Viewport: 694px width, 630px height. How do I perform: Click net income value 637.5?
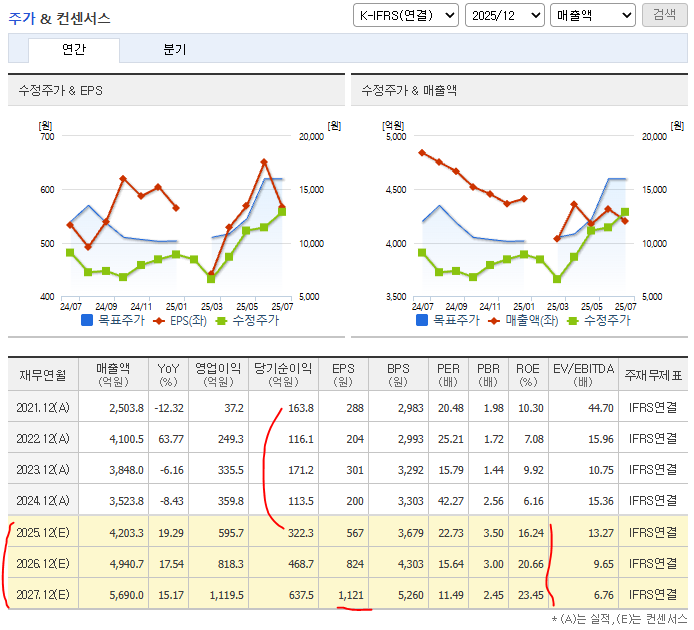tap(301, 595)
